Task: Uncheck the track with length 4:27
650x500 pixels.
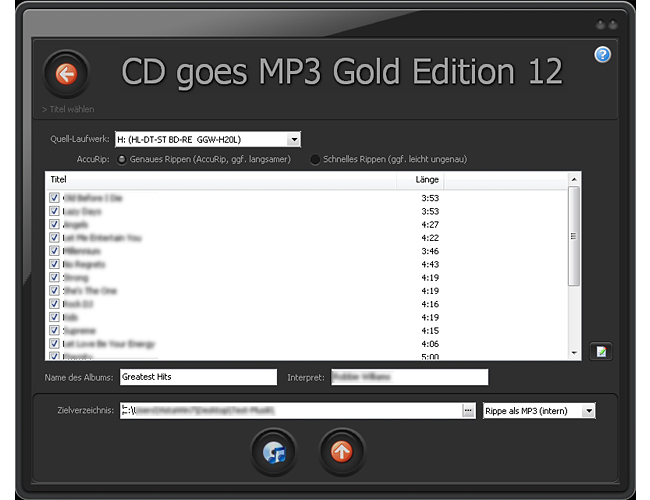Action: click(54, 224)
